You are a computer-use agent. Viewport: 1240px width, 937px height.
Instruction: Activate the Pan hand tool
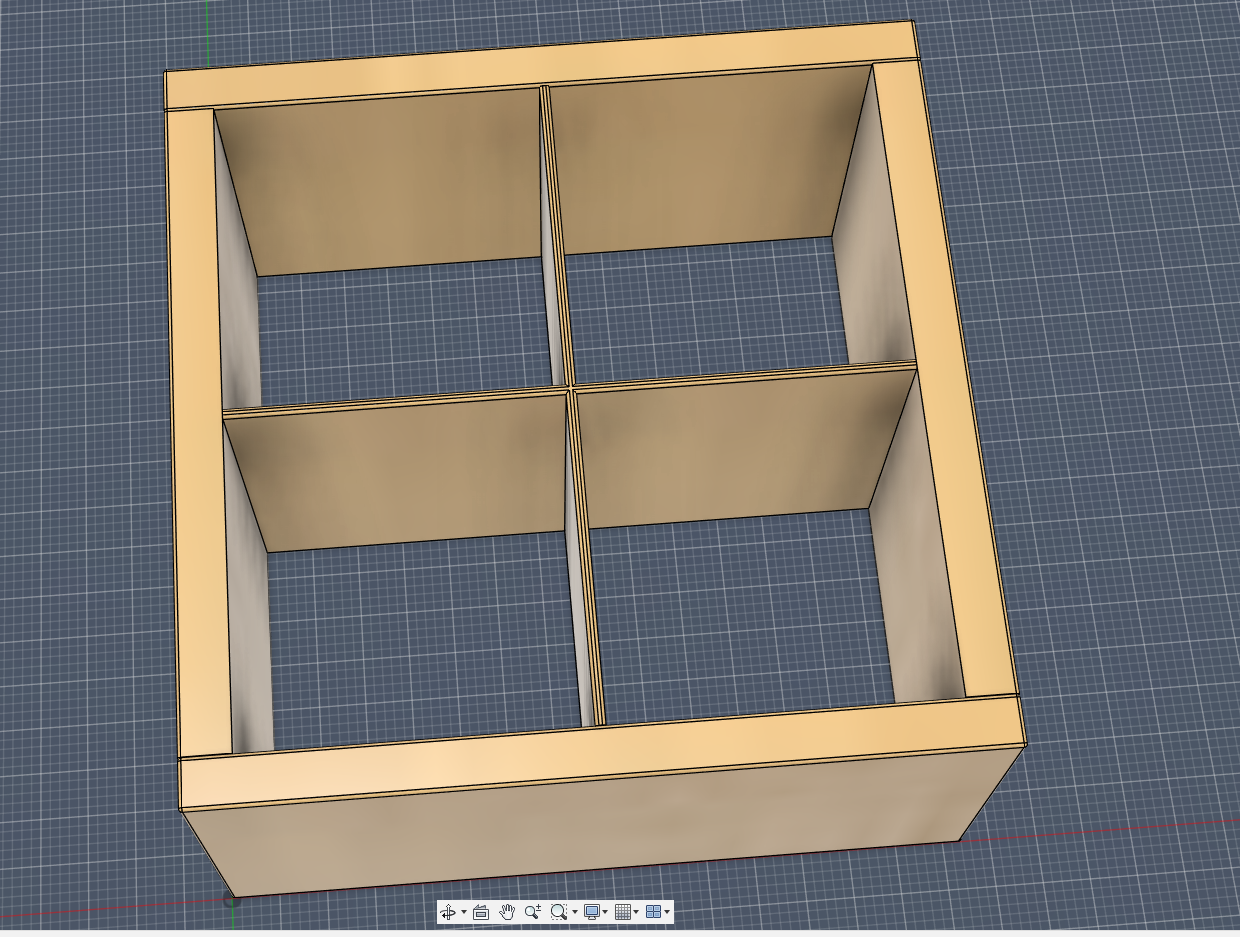(507, 912)
